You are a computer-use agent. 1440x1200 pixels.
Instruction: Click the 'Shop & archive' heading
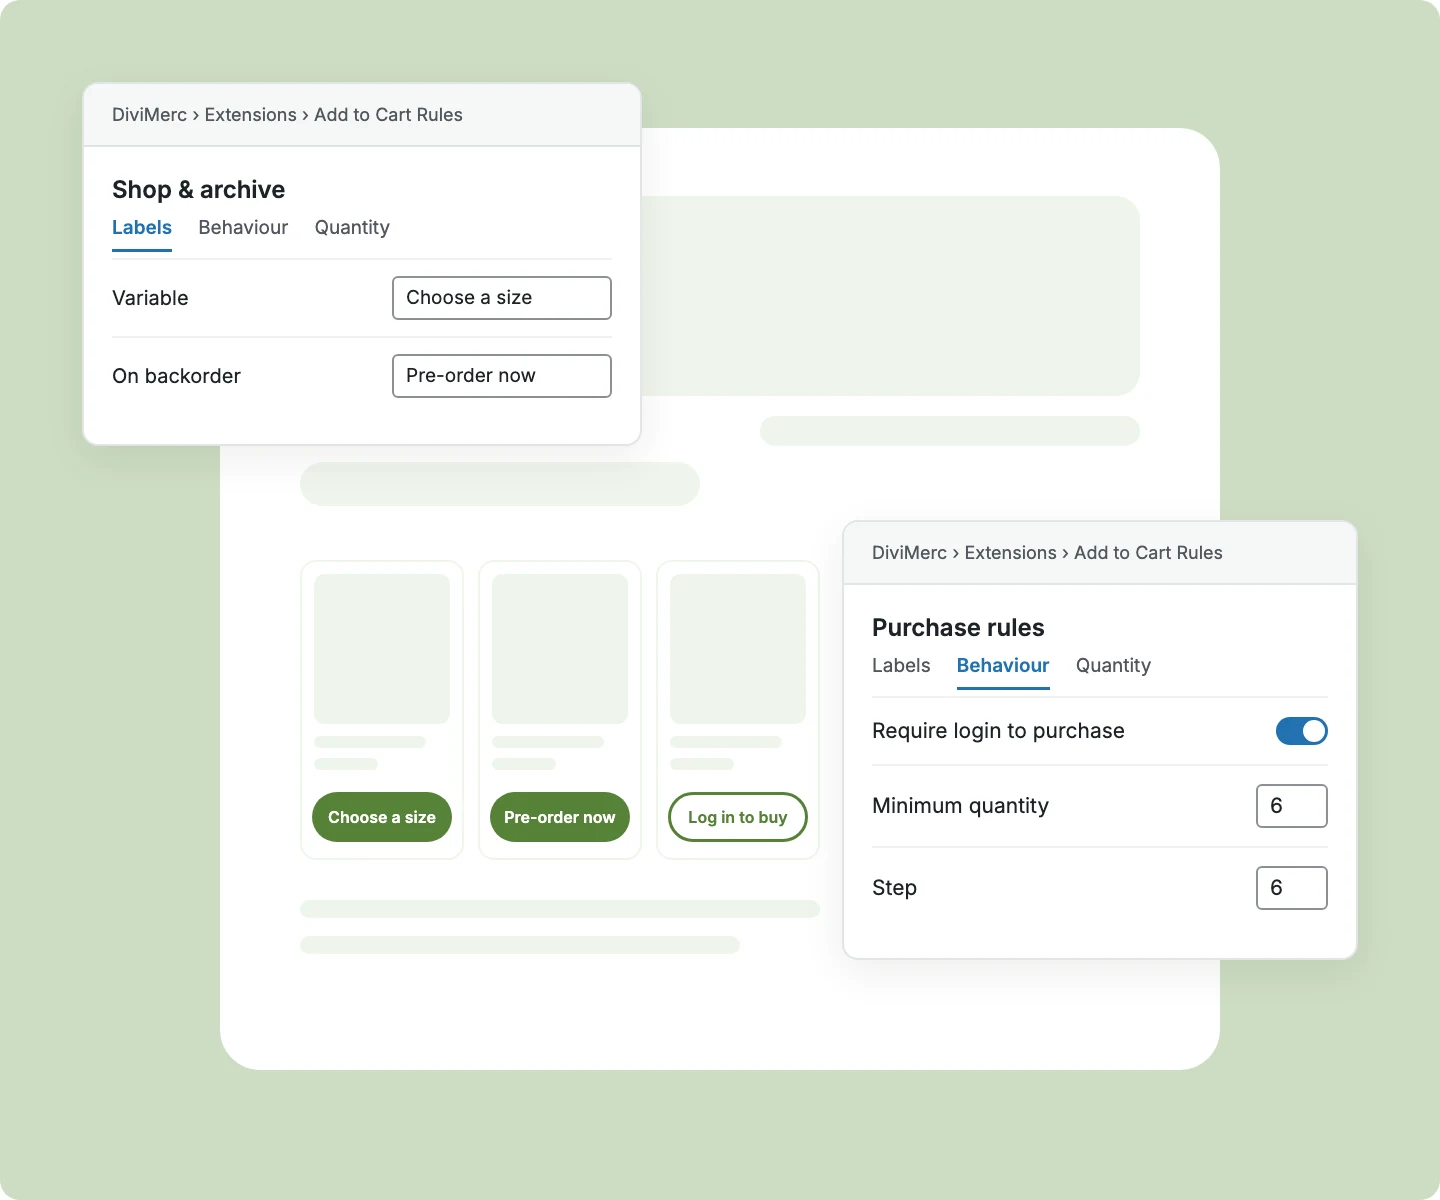198,190
